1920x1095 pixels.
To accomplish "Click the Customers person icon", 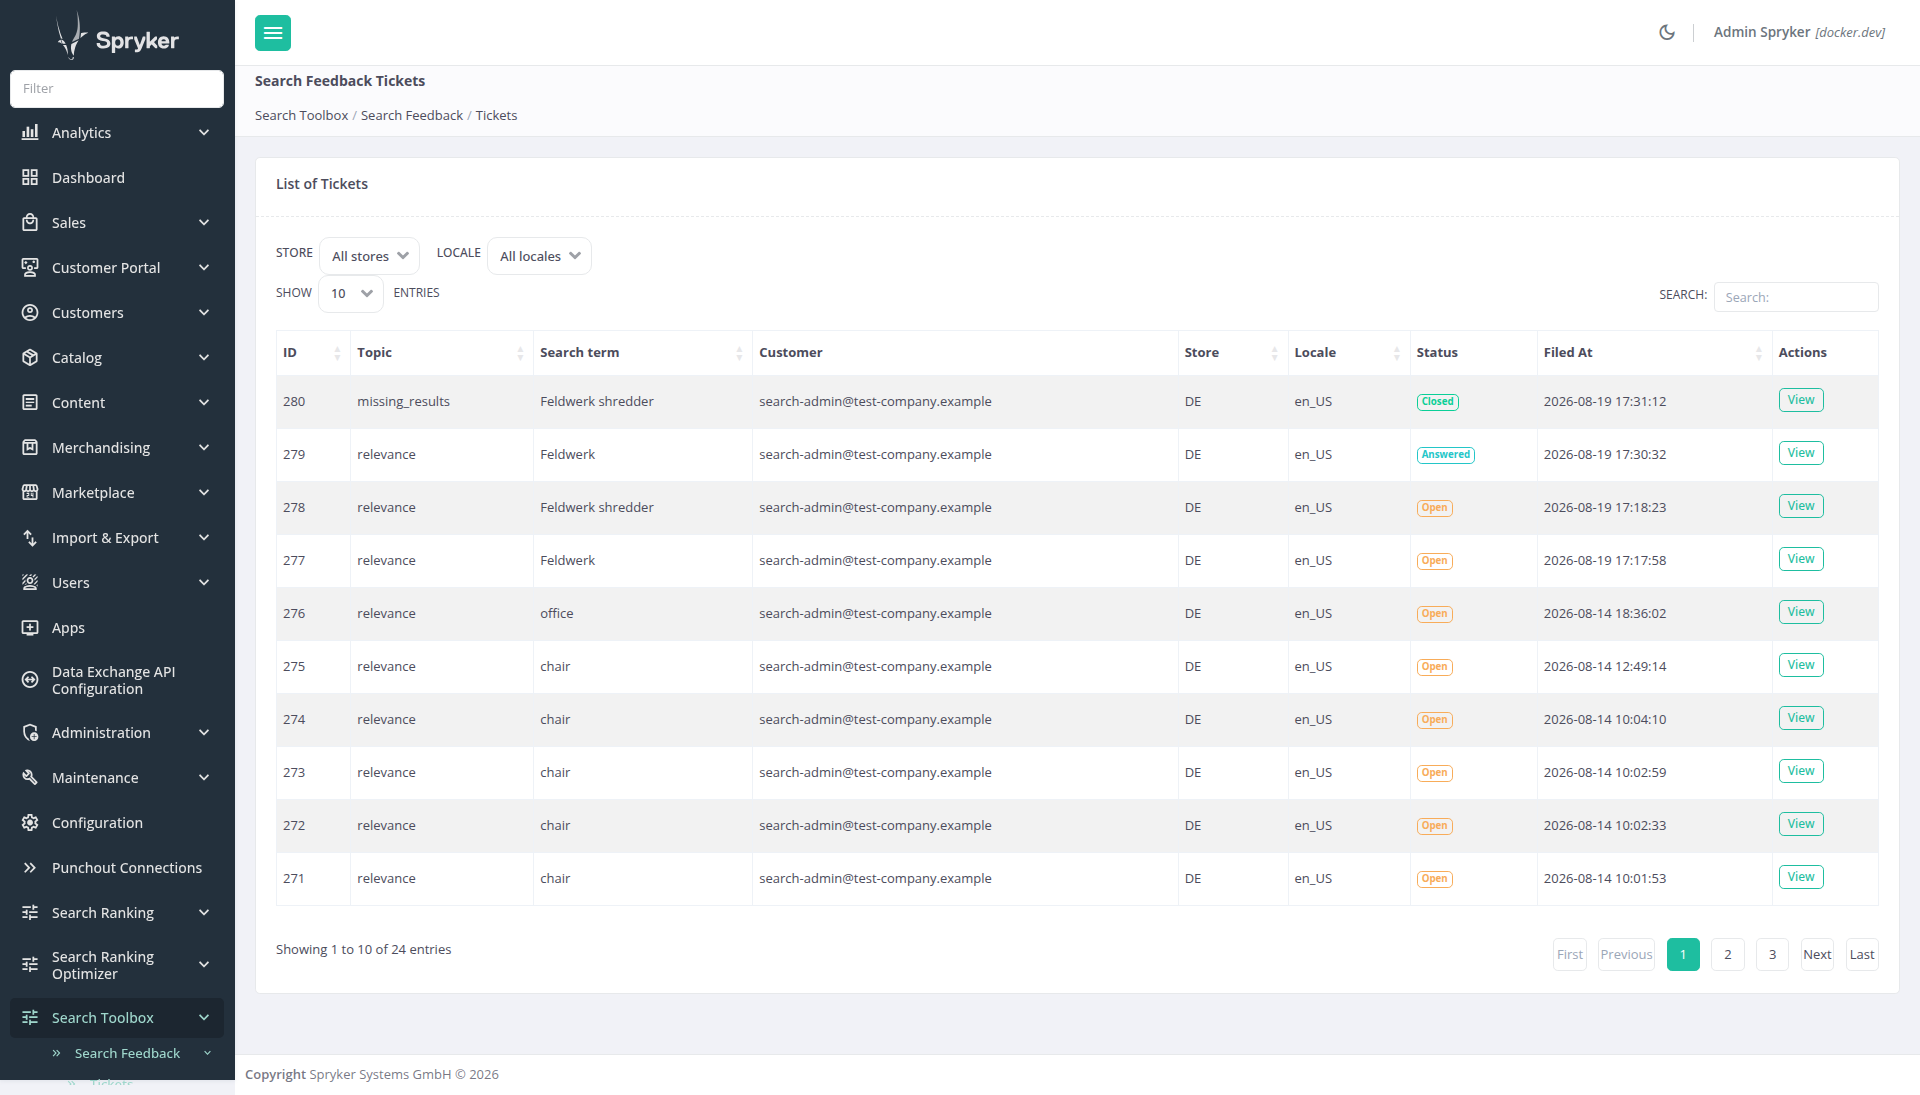I will click(x=30, y=312).
